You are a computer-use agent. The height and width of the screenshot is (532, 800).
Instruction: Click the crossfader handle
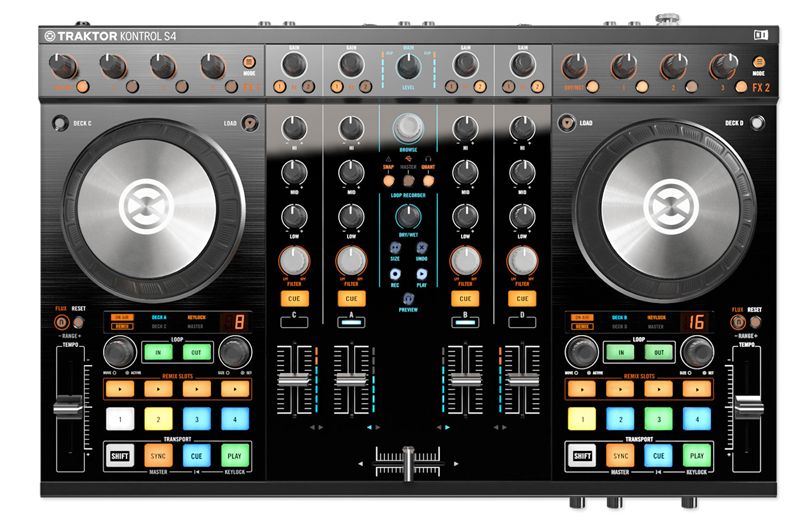(408, 464)
